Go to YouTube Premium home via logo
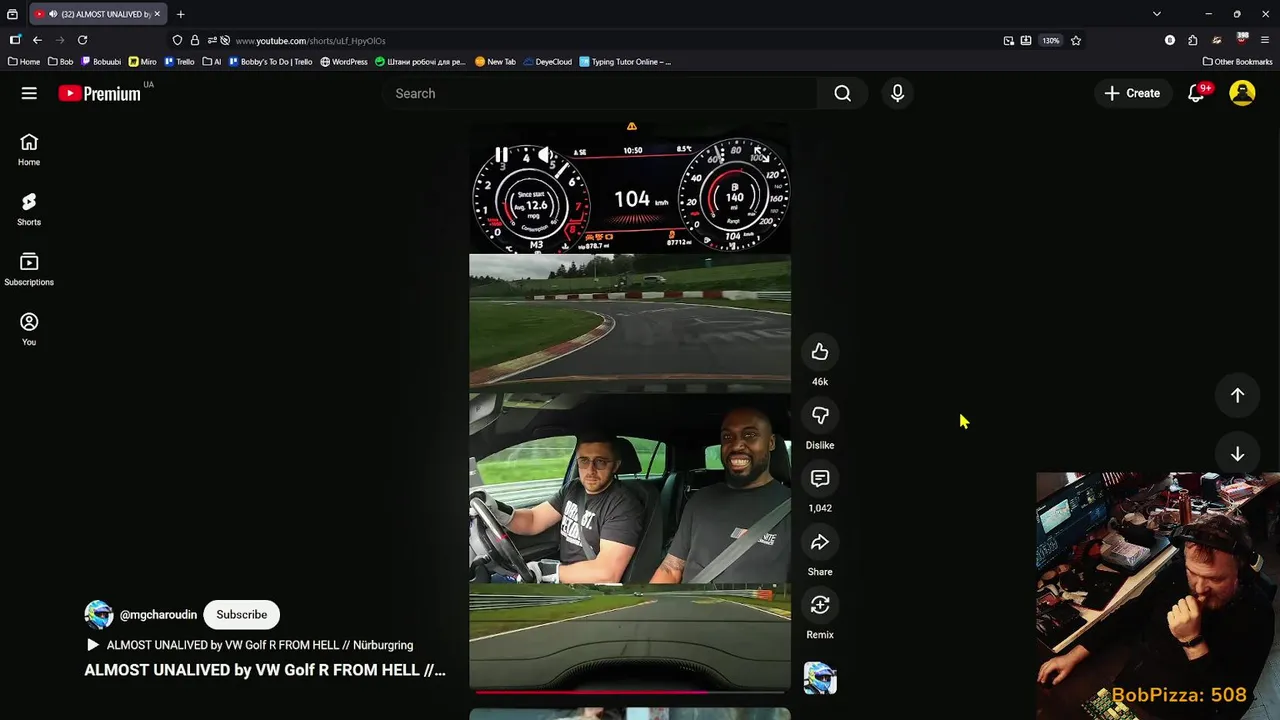 pos(99,93)
